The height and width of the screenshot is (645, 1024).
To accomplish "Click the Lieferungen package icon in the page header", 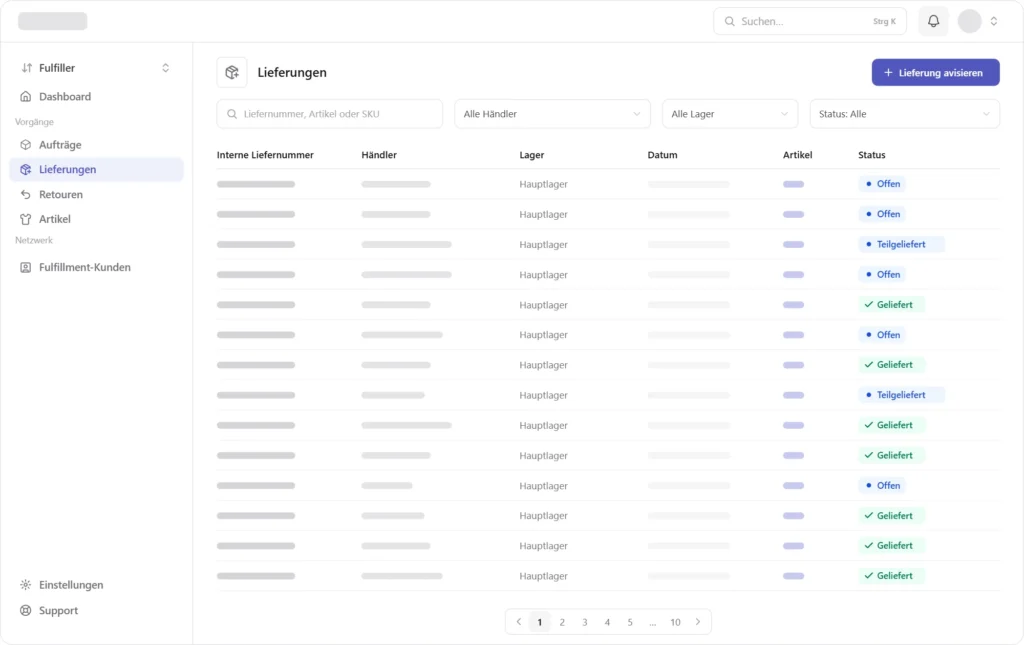I will pos(232,72).
